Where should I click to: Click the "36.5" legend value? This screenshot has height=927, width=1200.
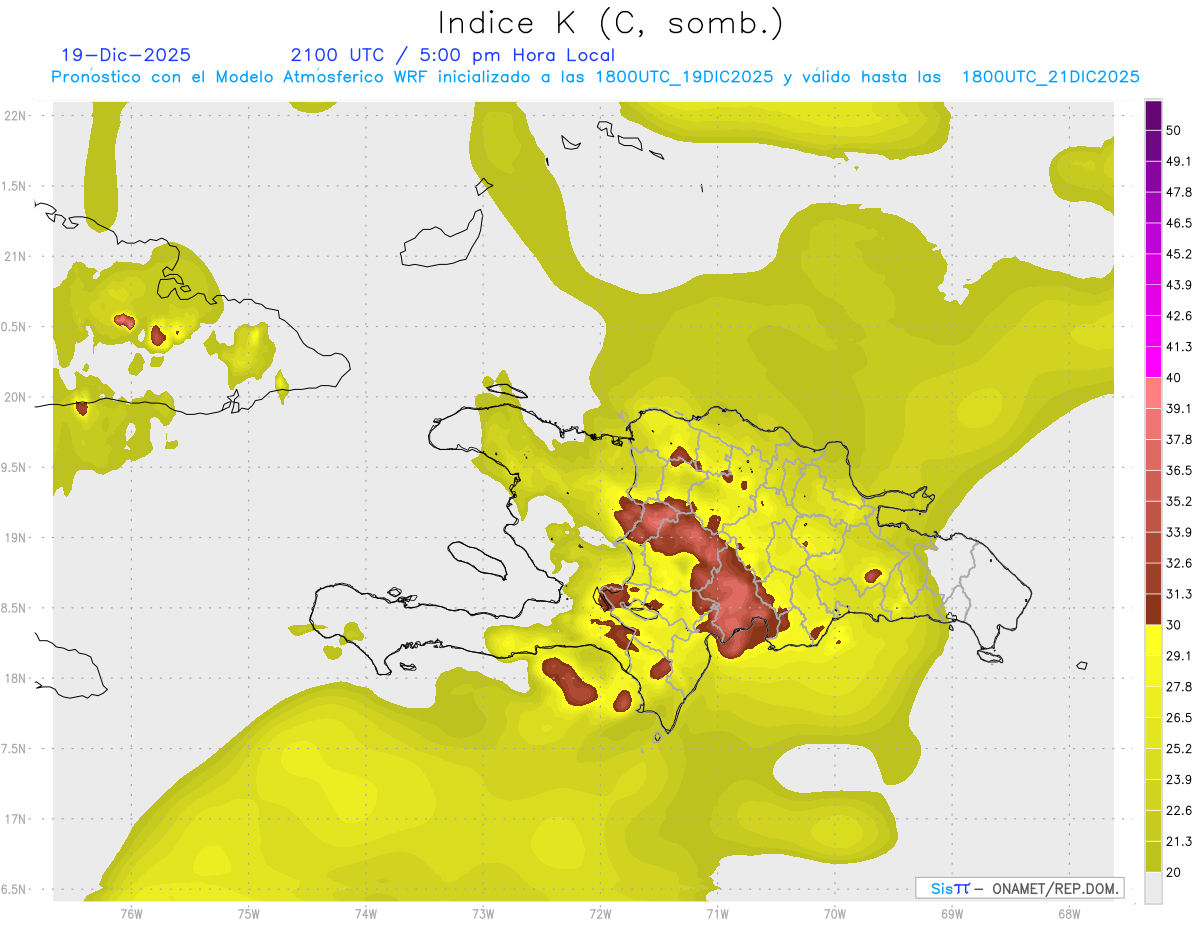click(1179, 470)
